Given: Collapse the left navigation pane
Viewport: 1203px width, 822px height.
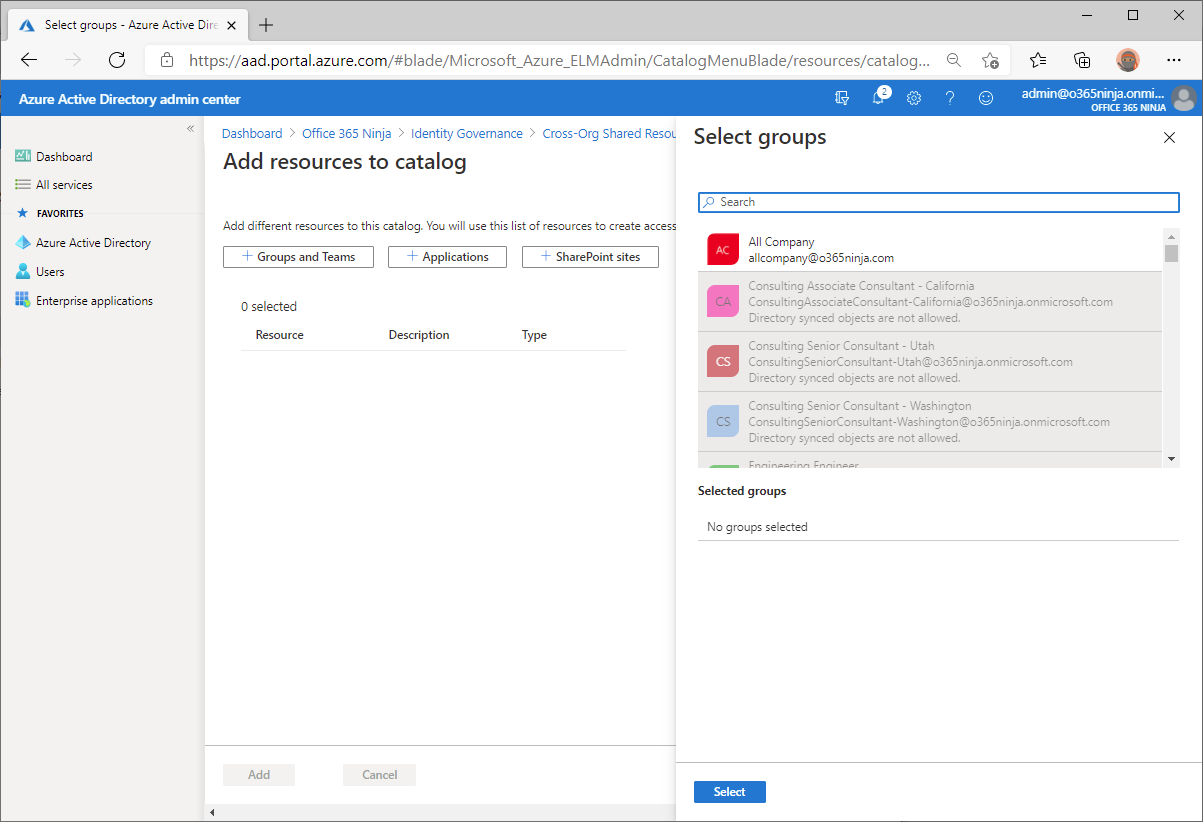Looking at the screenshot, I should pyautogui.click(x=190, y=127).
